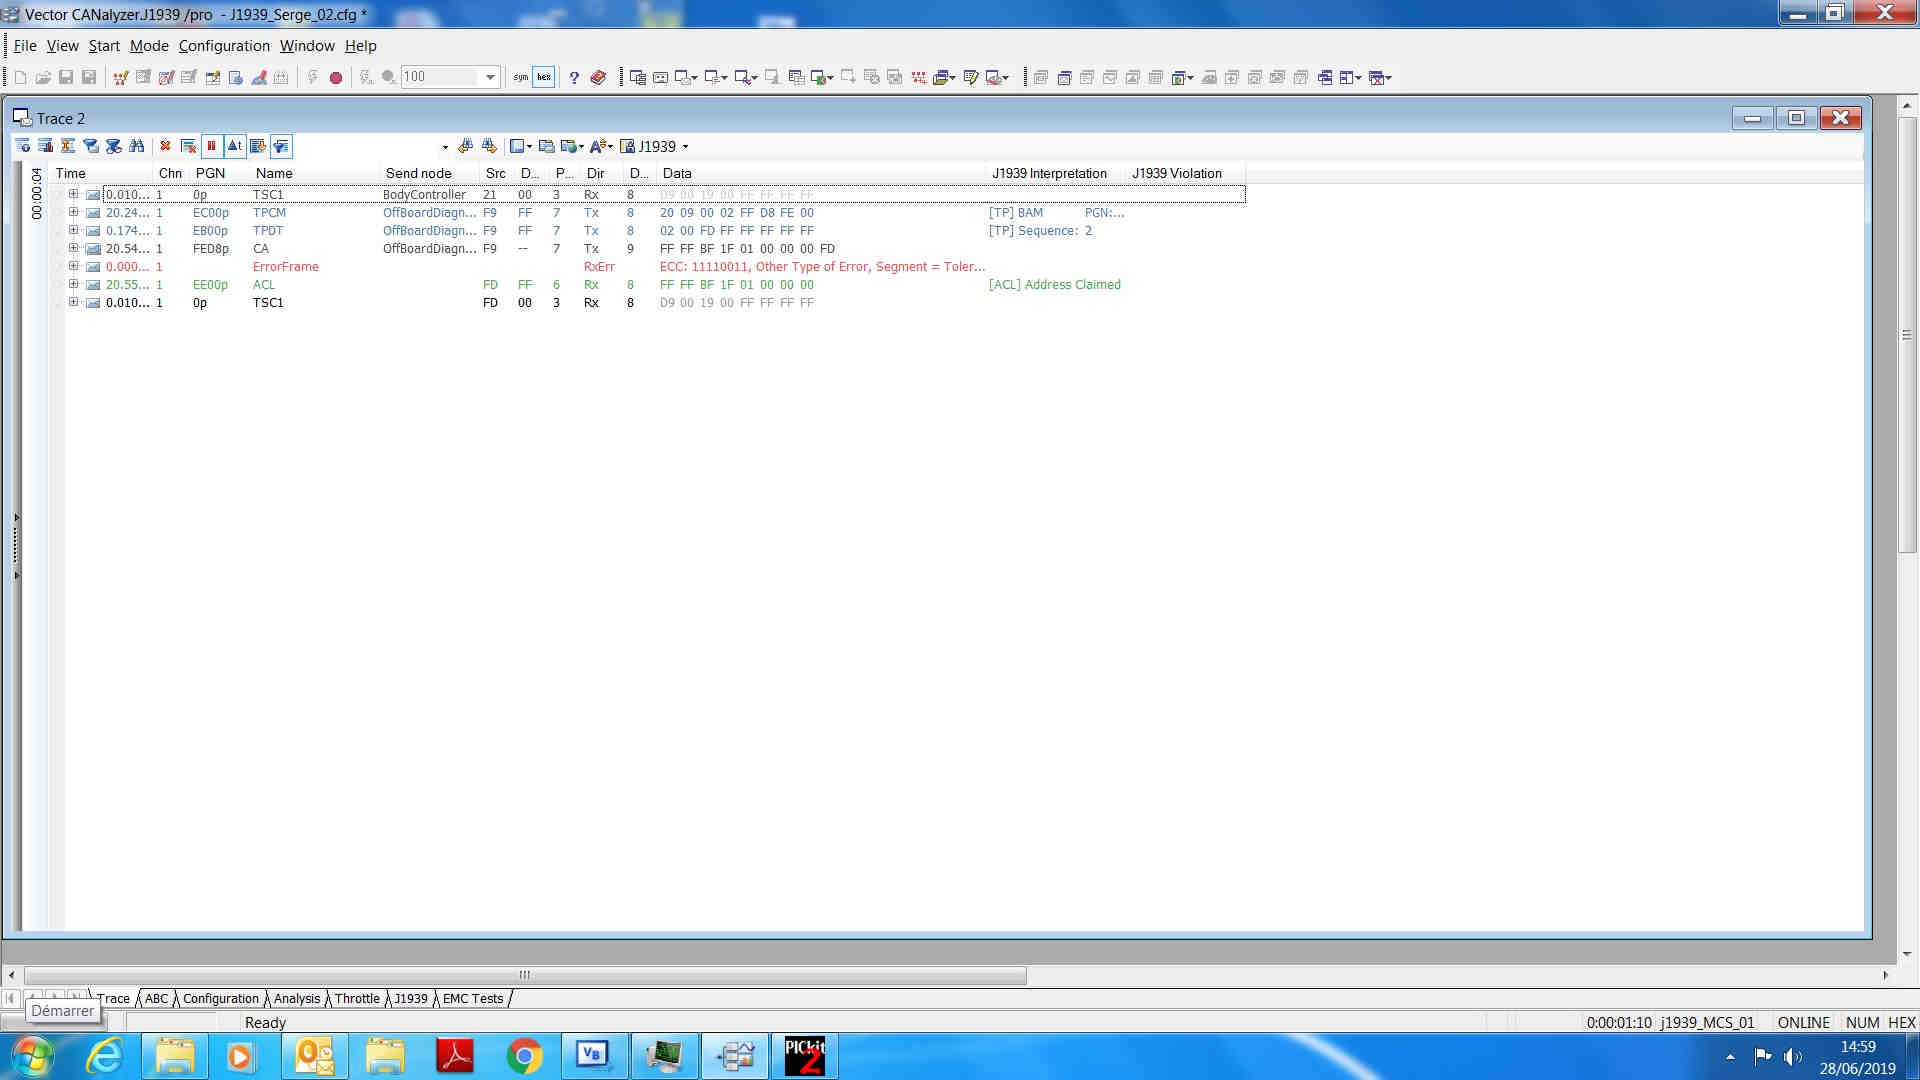The height and width of the screenshot is (1080, 1920).
Task: Open Adobe Reader from the taskbar
Action: coord(455,1056)
